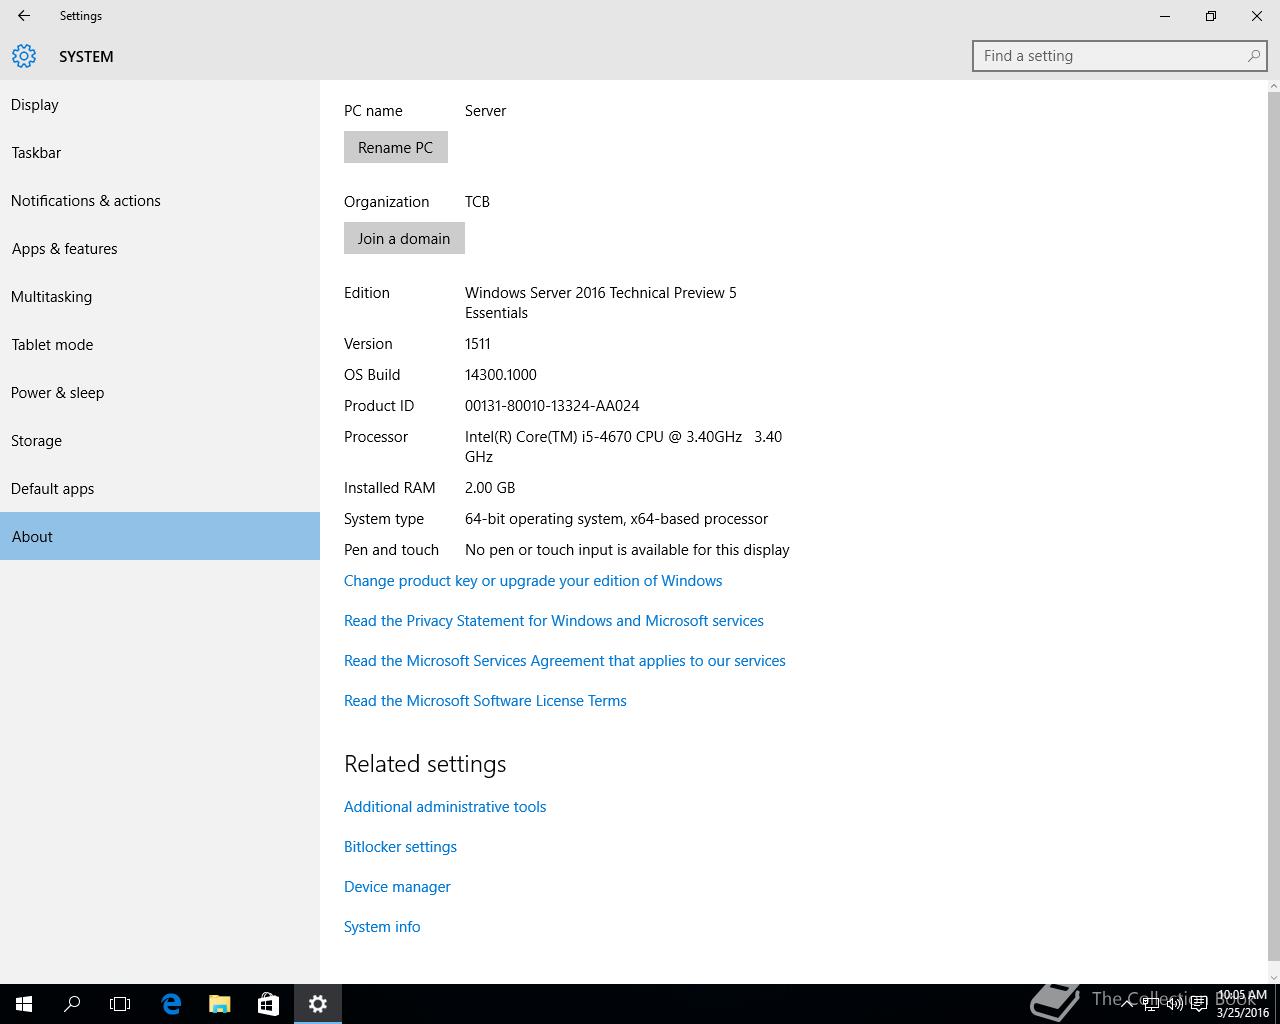Viewport: 1280px width, 1024px height.
Task: Click the Join a domain button
Action: [404, 238]
